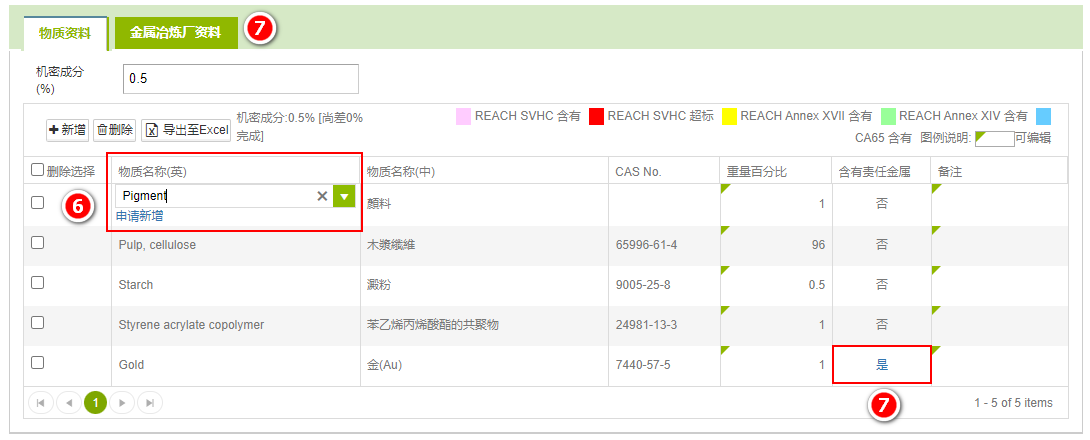Click the 申请新增 link
The image size is (1090, 440).
click(x=140, y=216)
